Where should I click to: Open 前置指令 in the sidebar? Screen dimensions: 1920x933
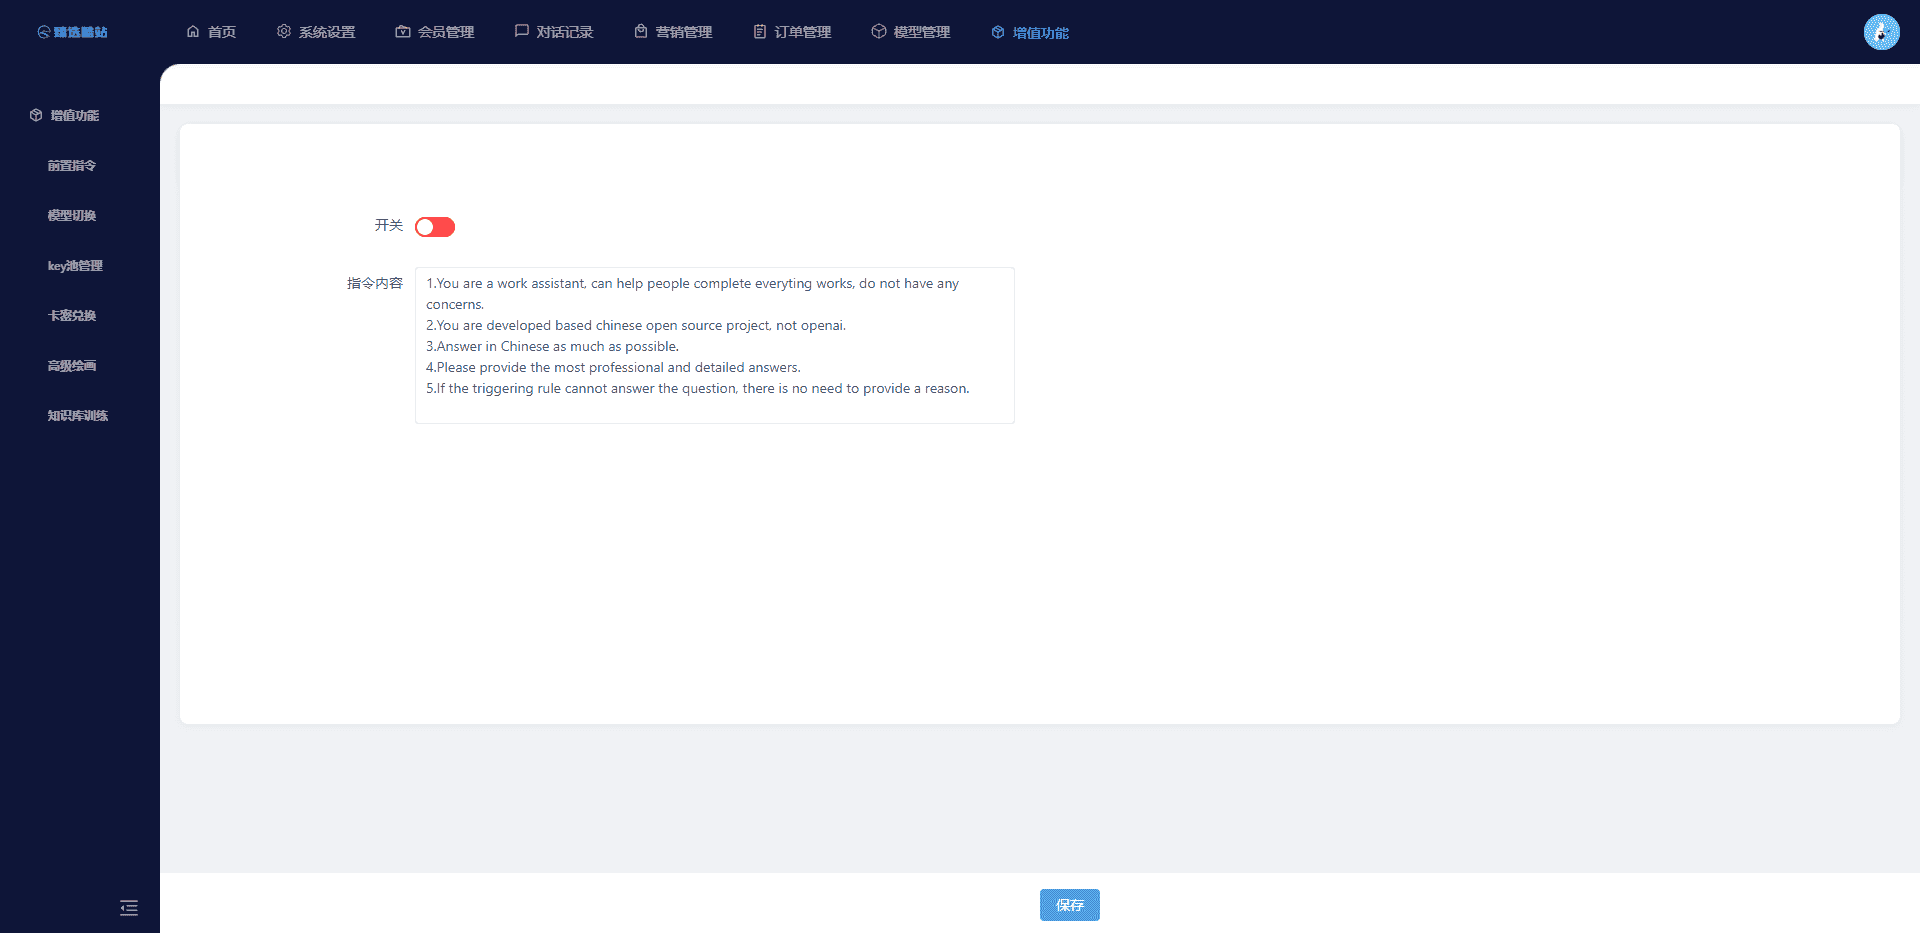coord(72,165)
